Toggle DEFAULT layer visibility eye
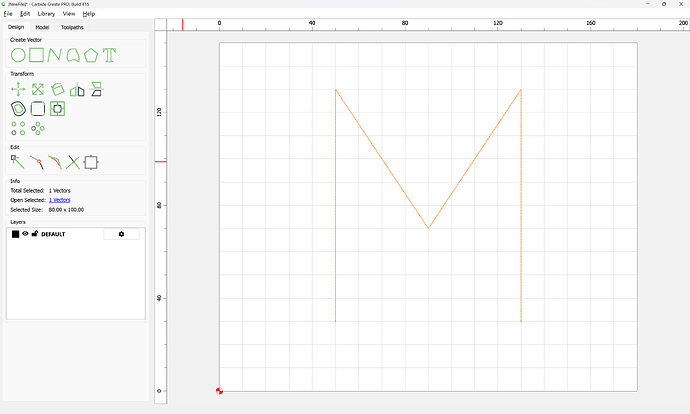The height and width of the screenshot is (414, 690). tap(25, 234)
